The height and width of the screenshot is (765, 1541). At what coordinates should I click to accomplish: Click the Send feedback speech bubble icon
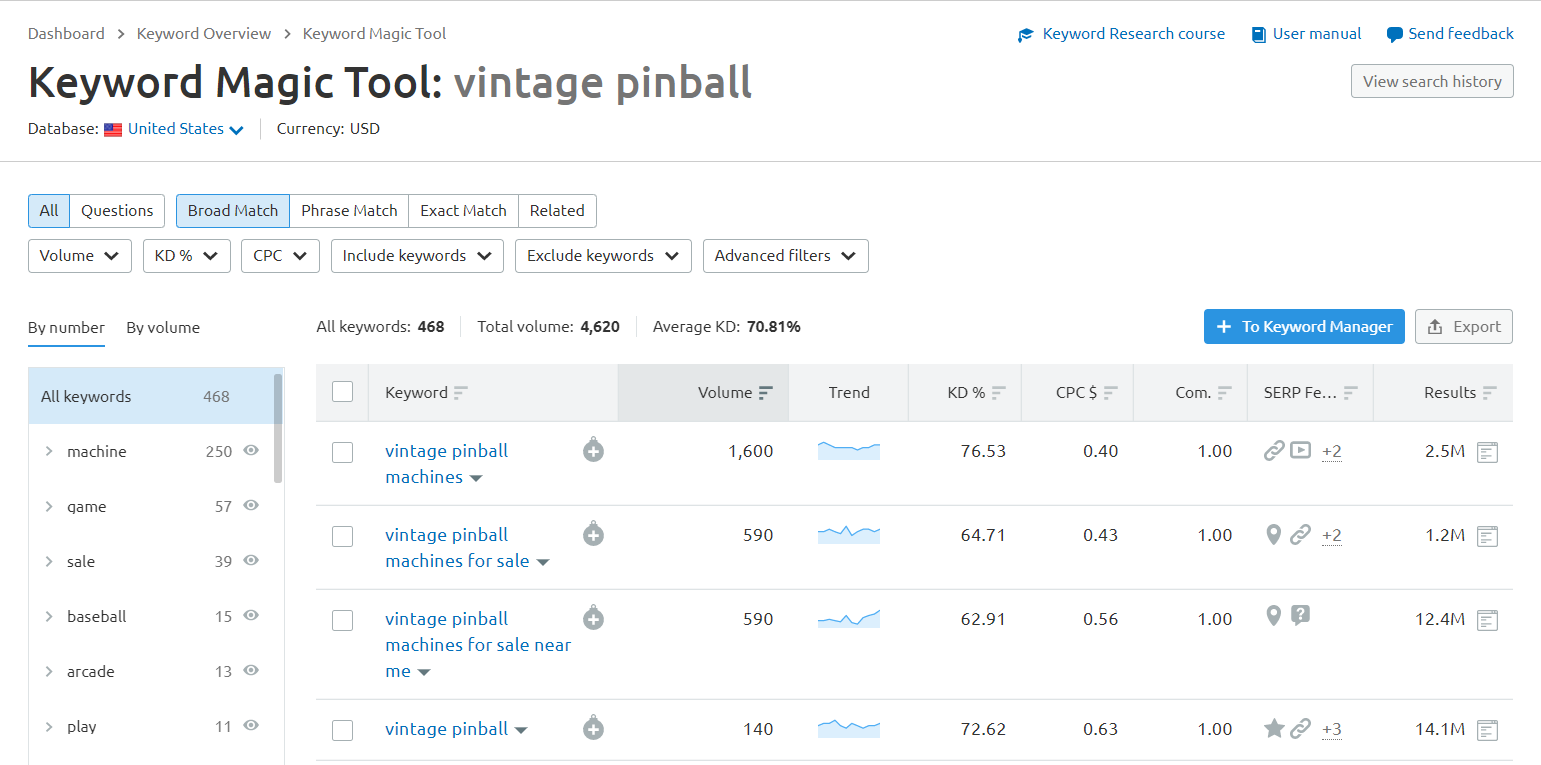pyautogui.click(x=1395, y=35)
